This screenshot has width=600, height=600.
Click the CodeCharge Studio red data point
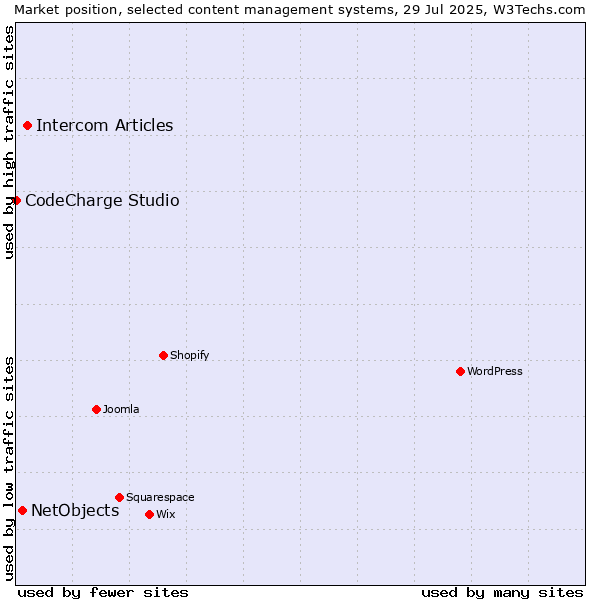point(16,201)
